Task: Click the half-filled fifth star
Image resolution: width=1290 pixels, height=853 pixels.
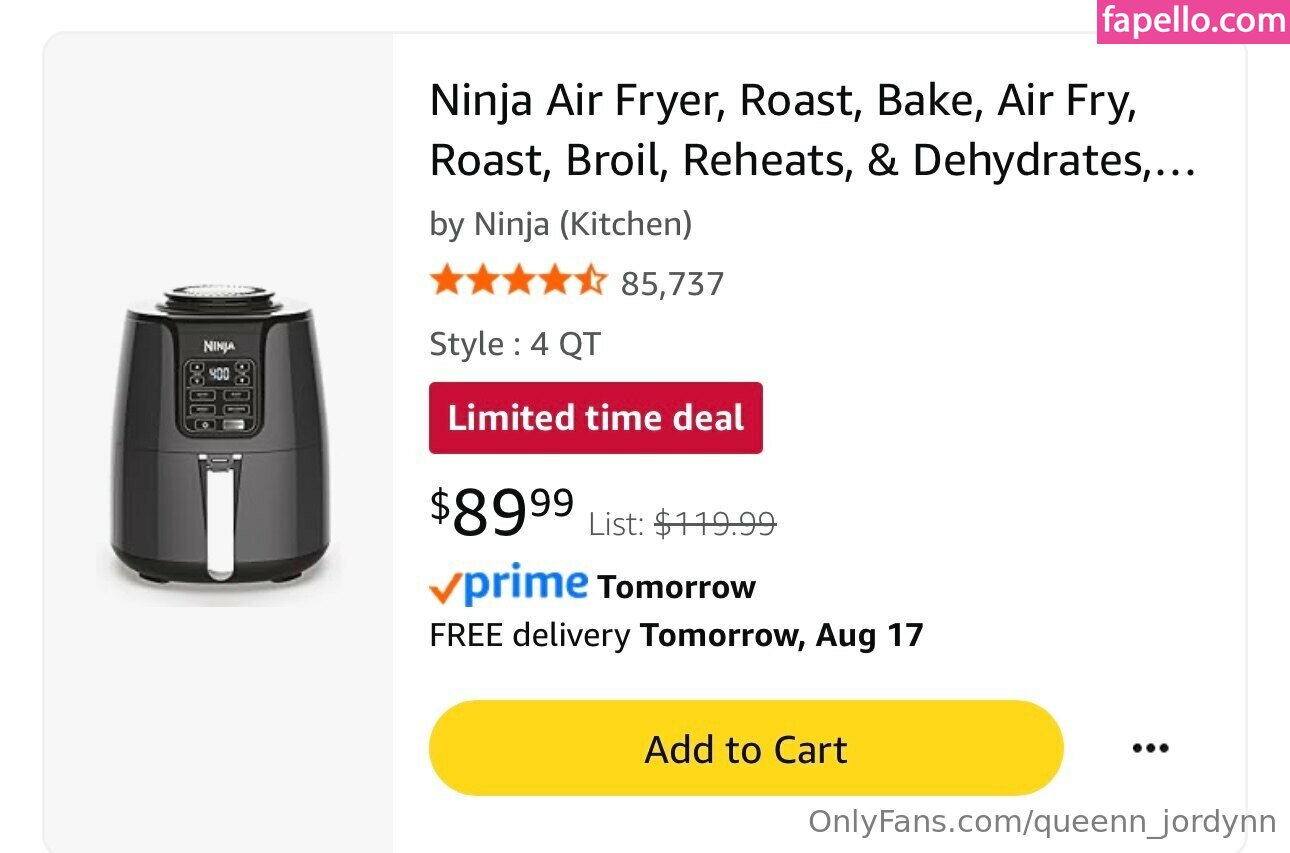Action: point(592,282)
